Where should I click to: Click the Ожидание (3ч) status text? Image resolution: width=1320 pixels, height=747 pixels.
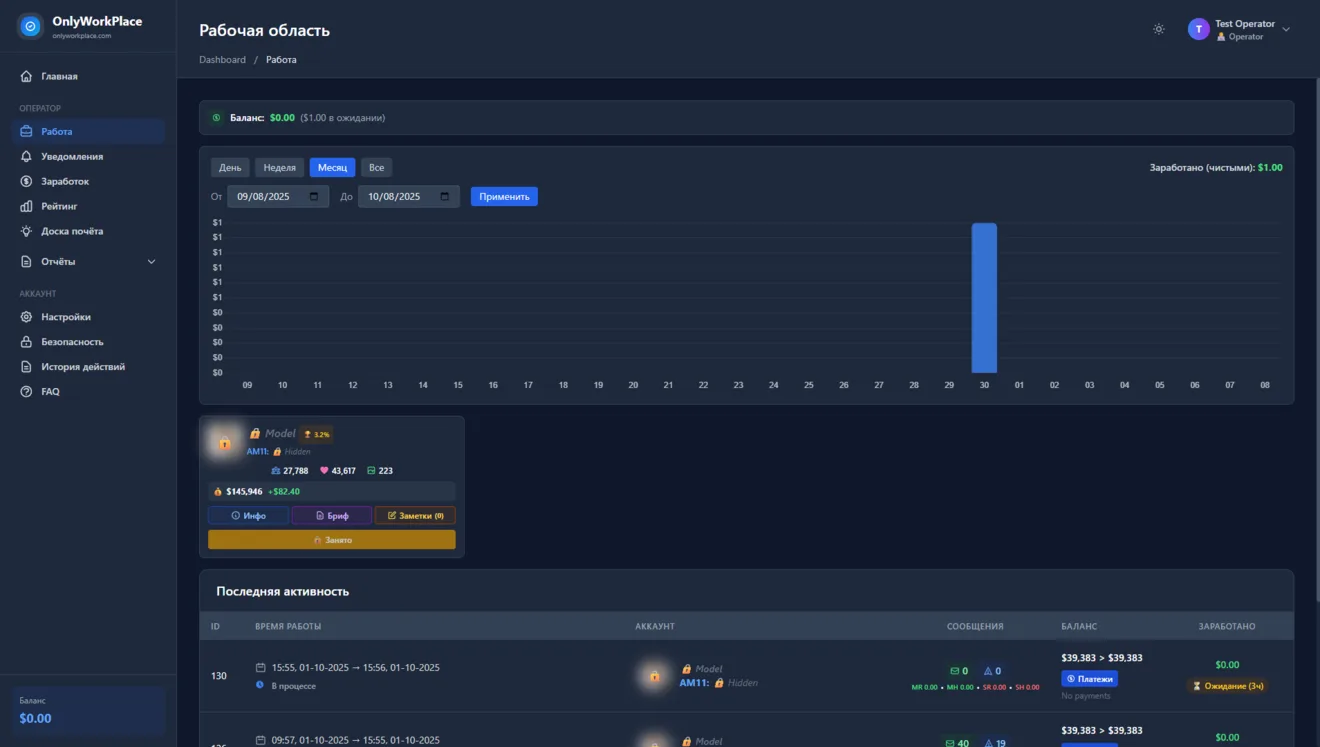tap(1235, 686)
